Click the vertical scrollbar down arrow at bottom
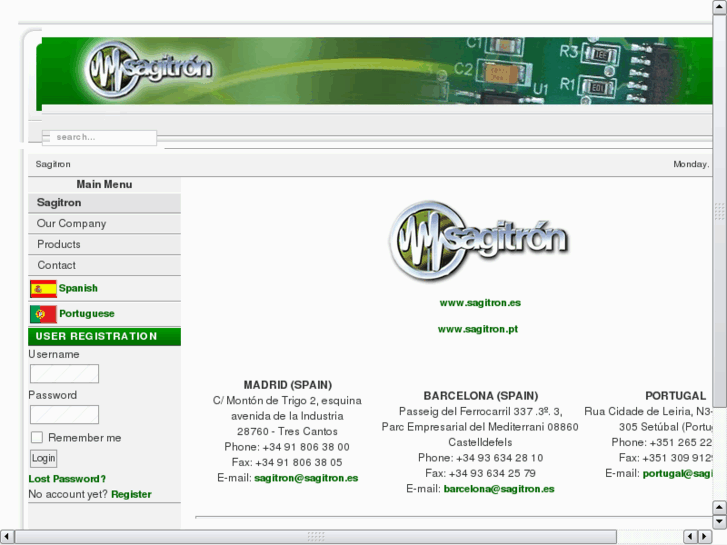Viewport: 727px width, 545px height. tap(719, 521)
